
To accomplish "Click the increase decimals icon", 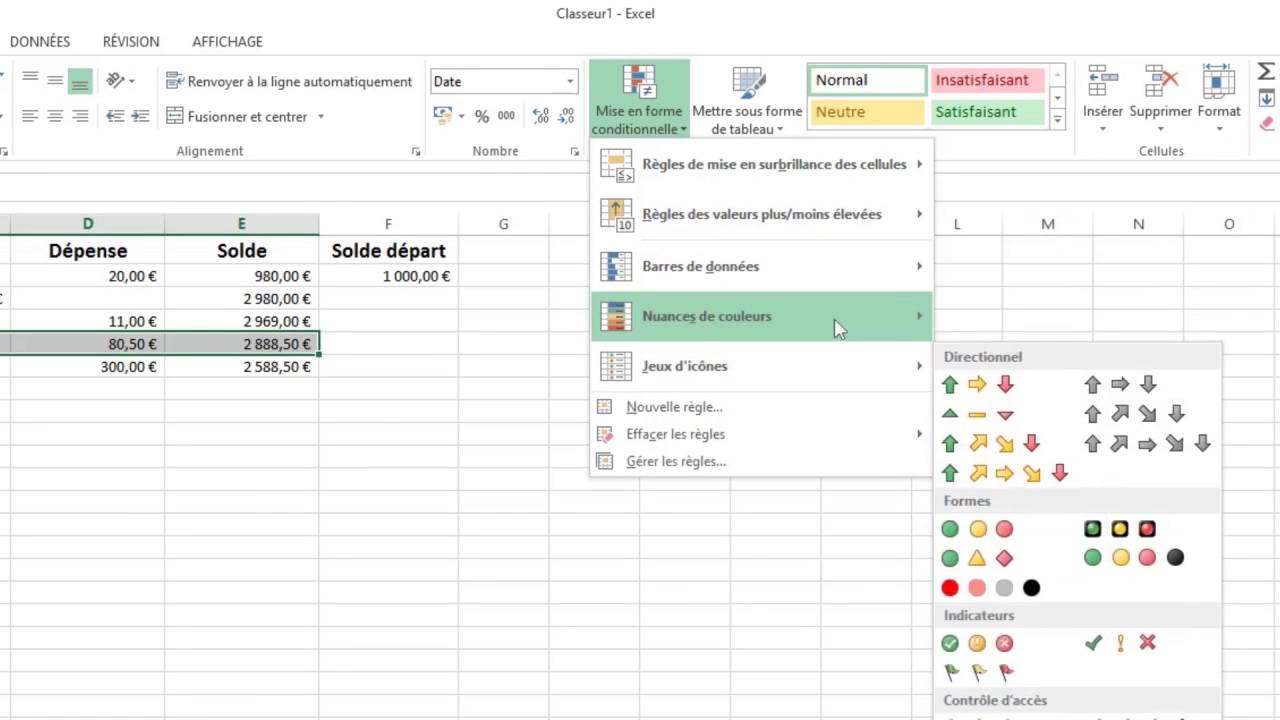I will coord(539,115).
